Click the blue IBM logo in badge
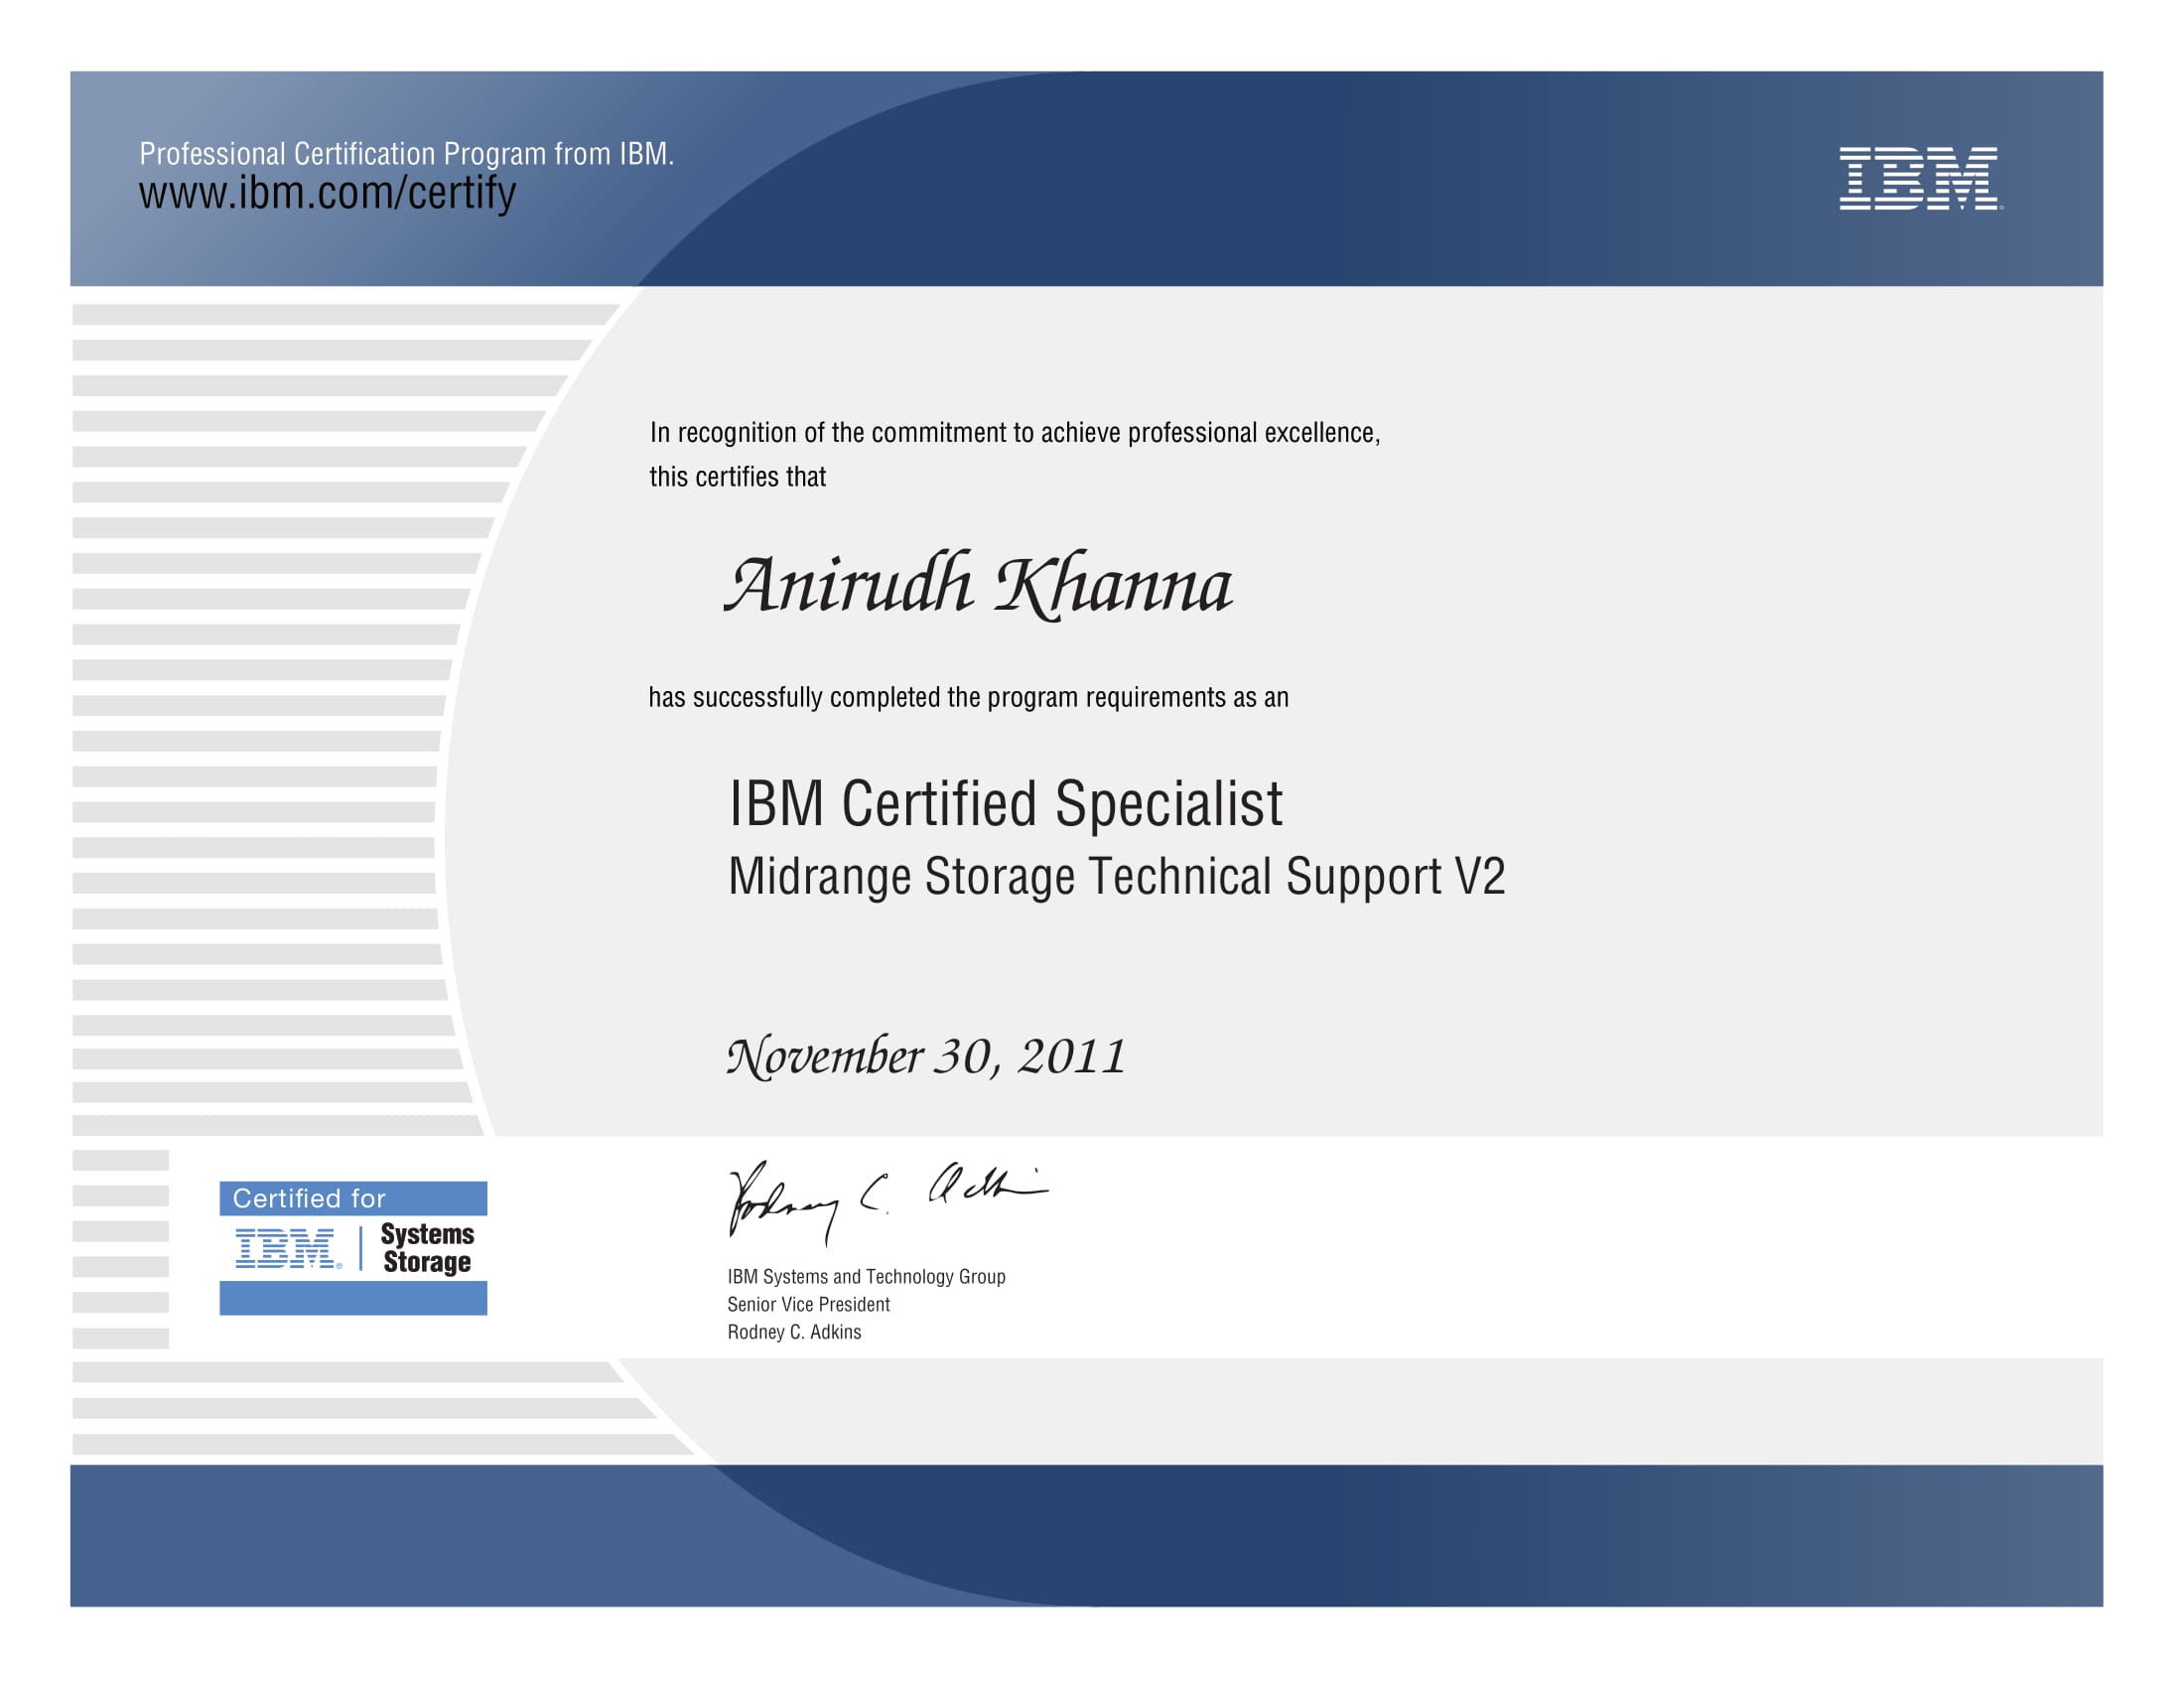Screen dimensions: 2184x1688 (287, 1249)
